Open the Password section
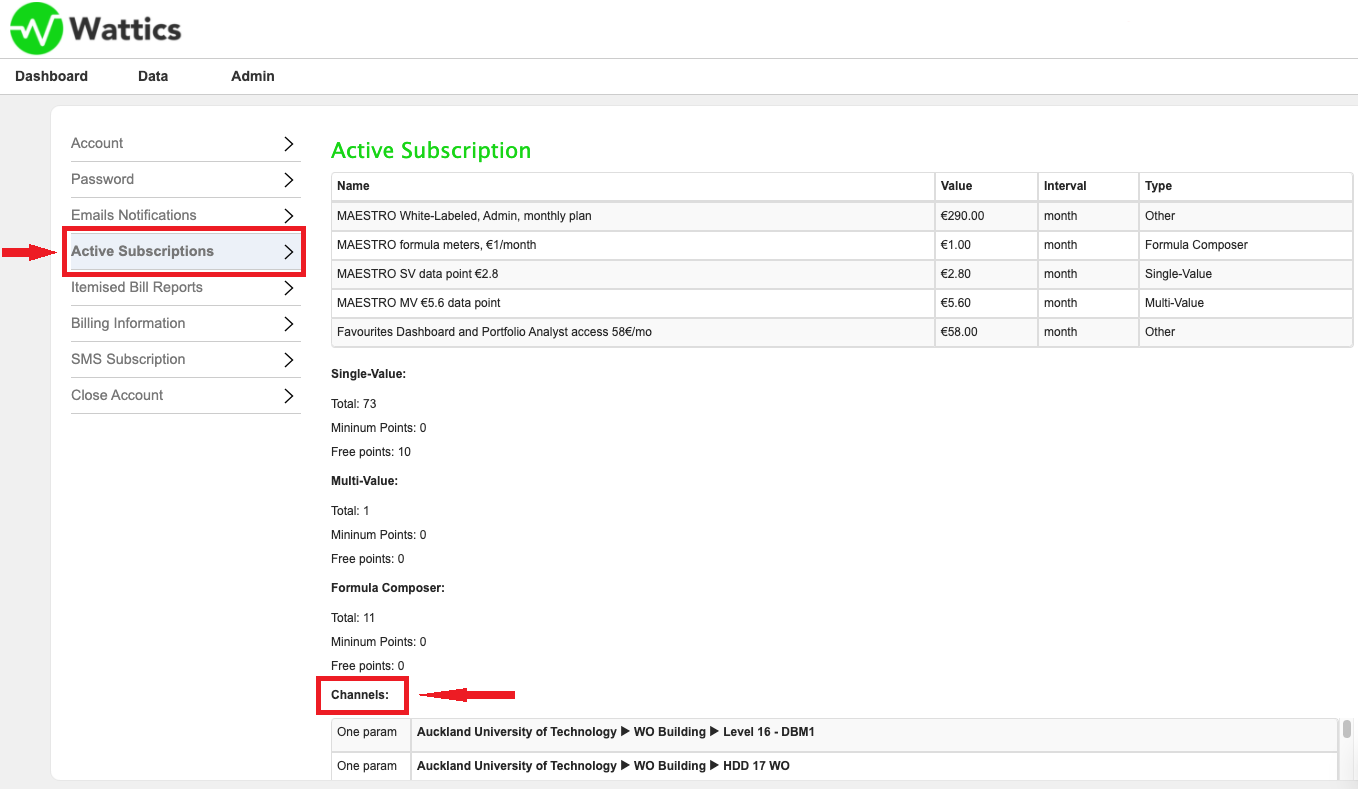This screenshot has width=1358, height=789. (x=185, y=179)
